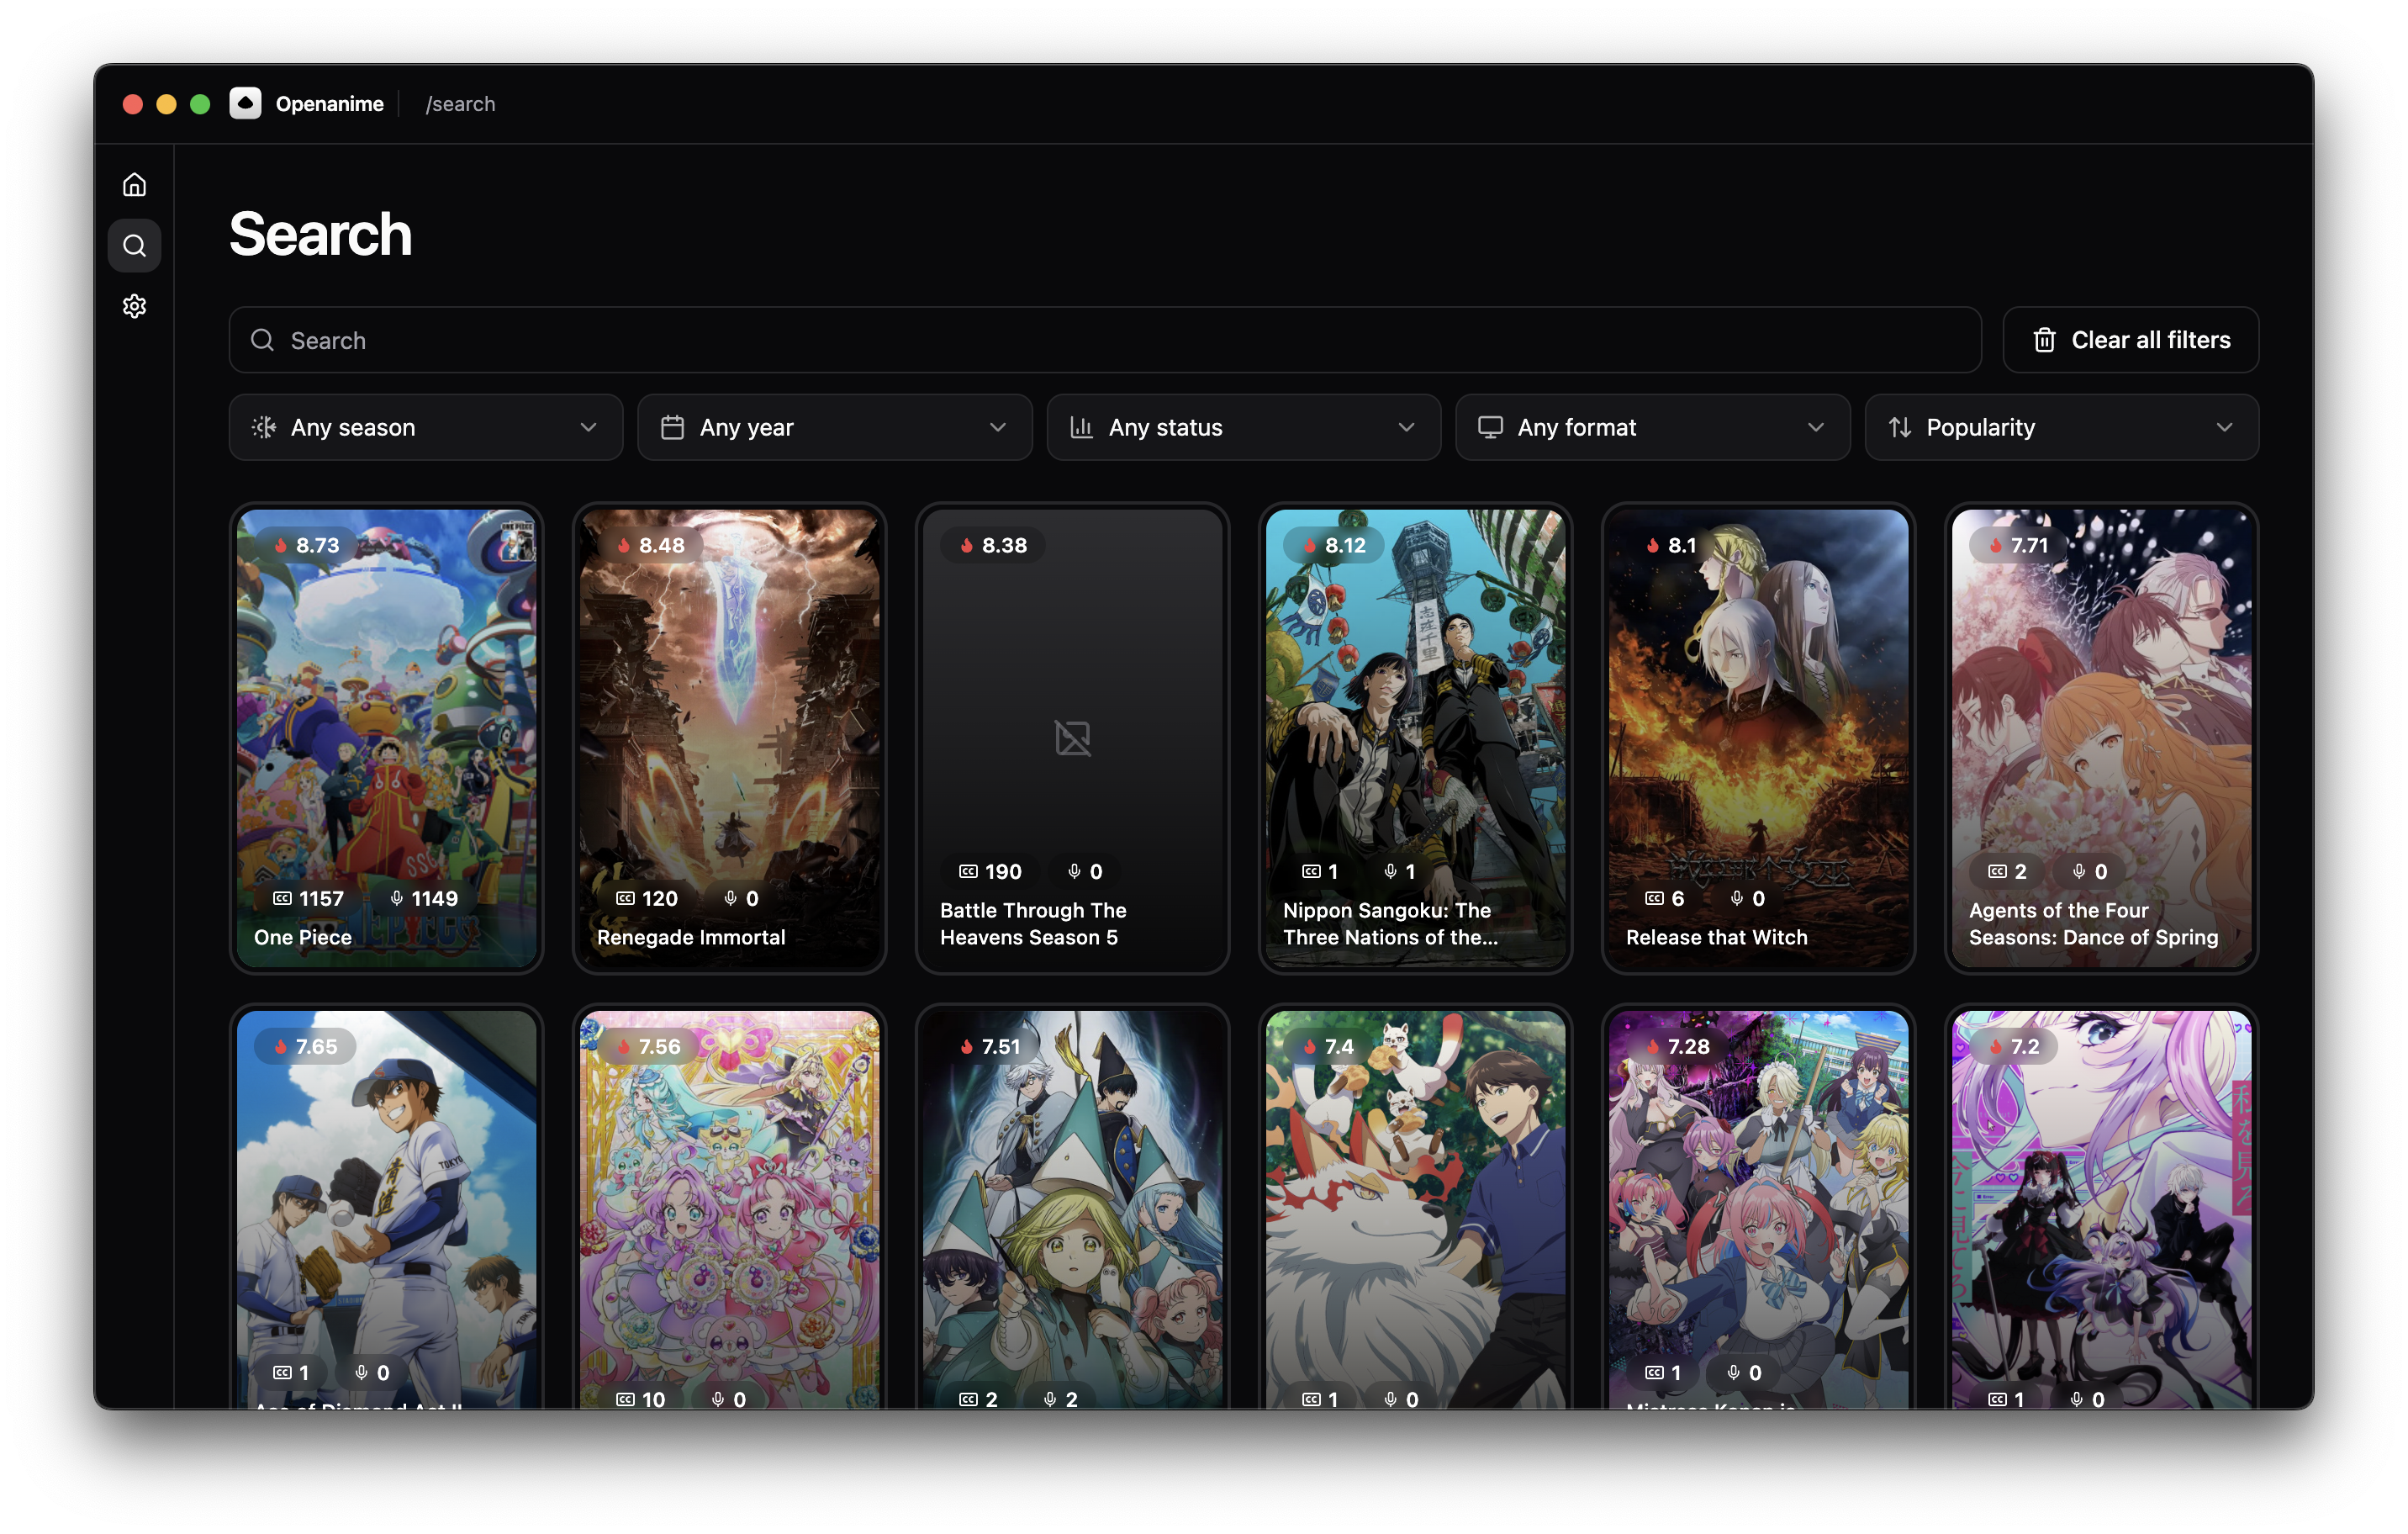The height and width of the screenshot is (1534, 2408).
Task: Click the 190 subtitle count badge
Action: point(990,871)
